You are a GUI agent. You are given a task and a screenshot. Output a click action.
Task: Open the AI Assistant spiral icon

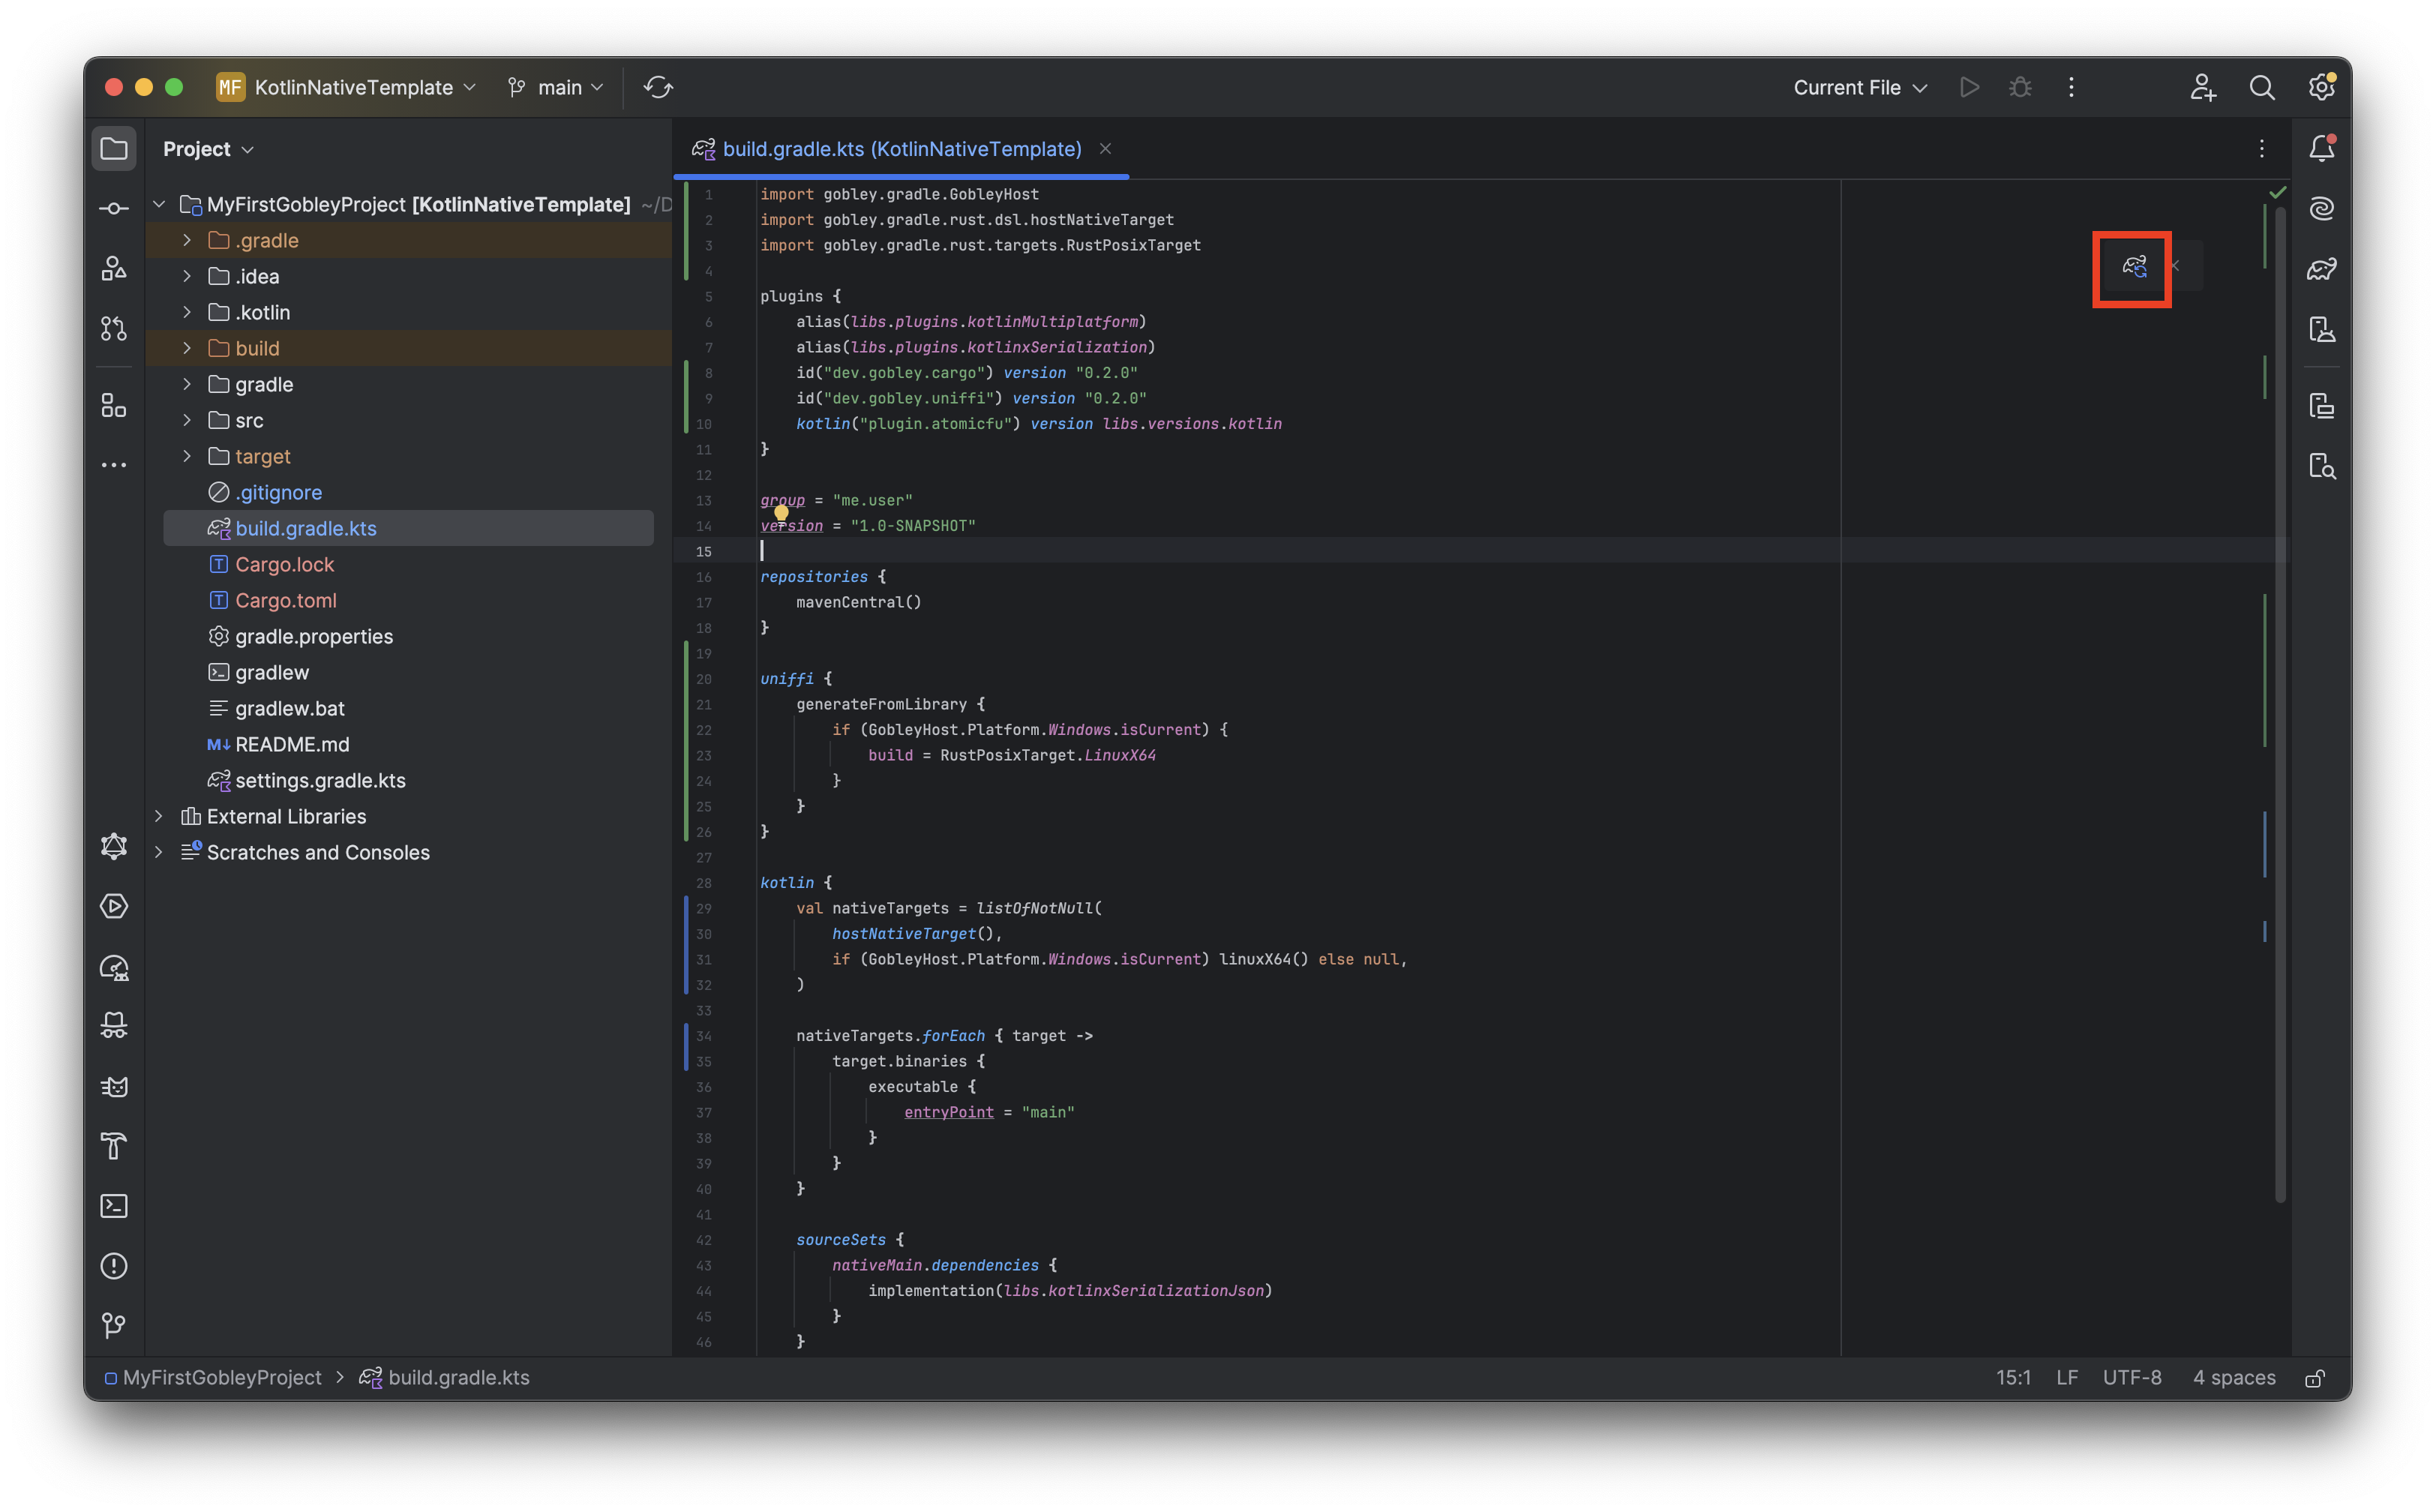2322,208
